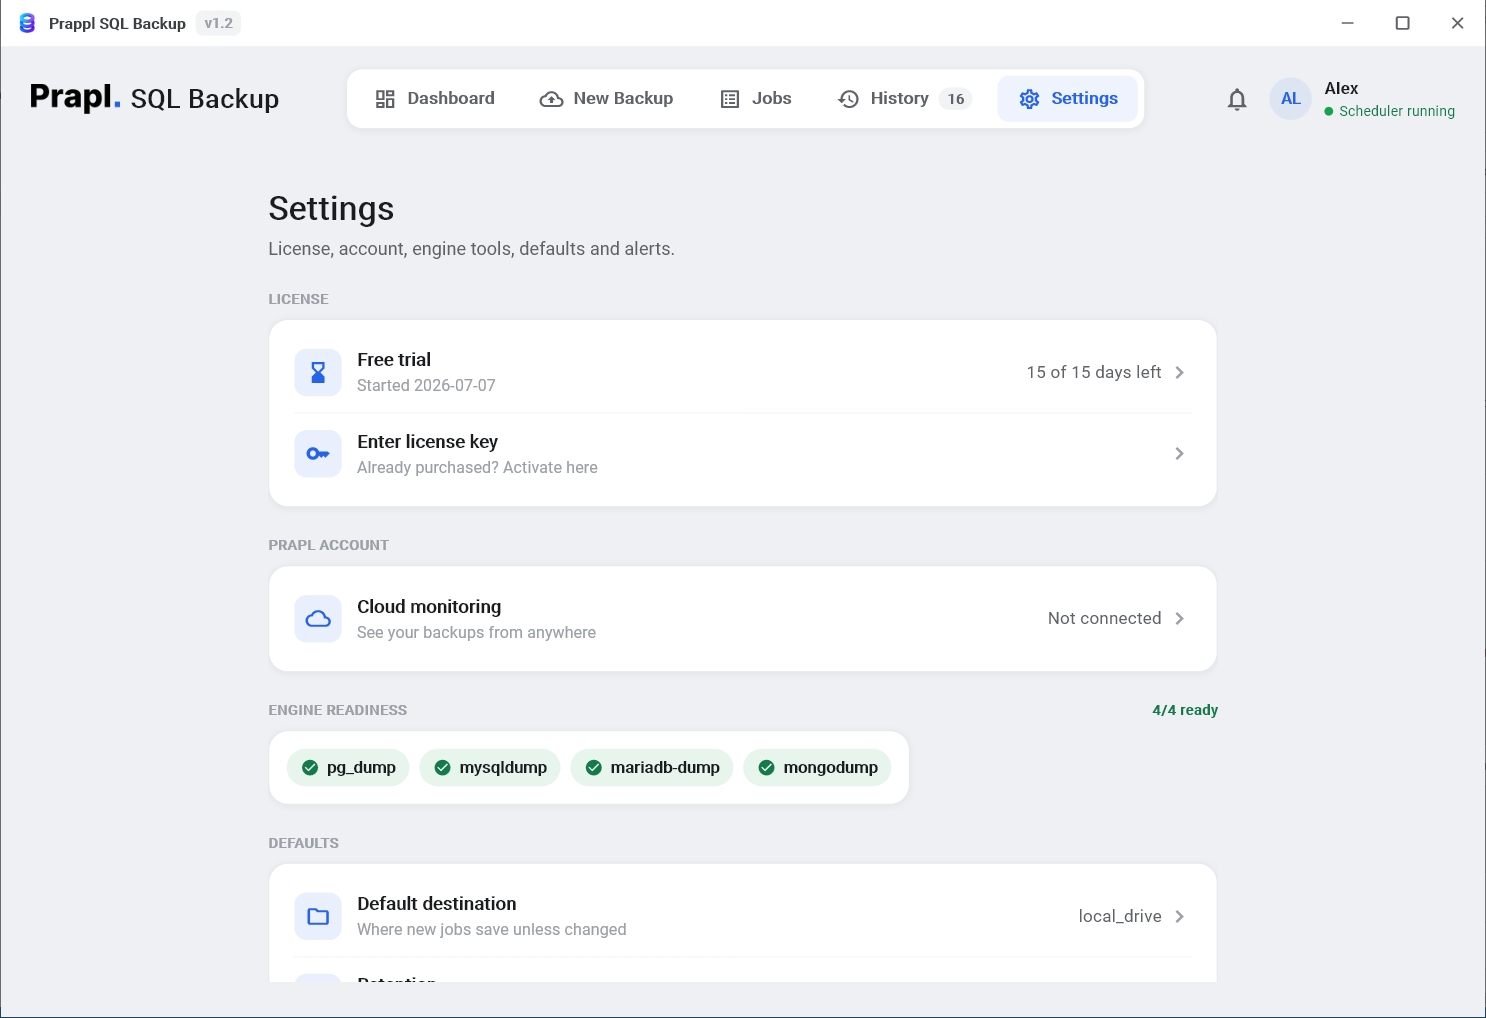Open notifications bell
The image size is (1486, 1018).
1237,99
